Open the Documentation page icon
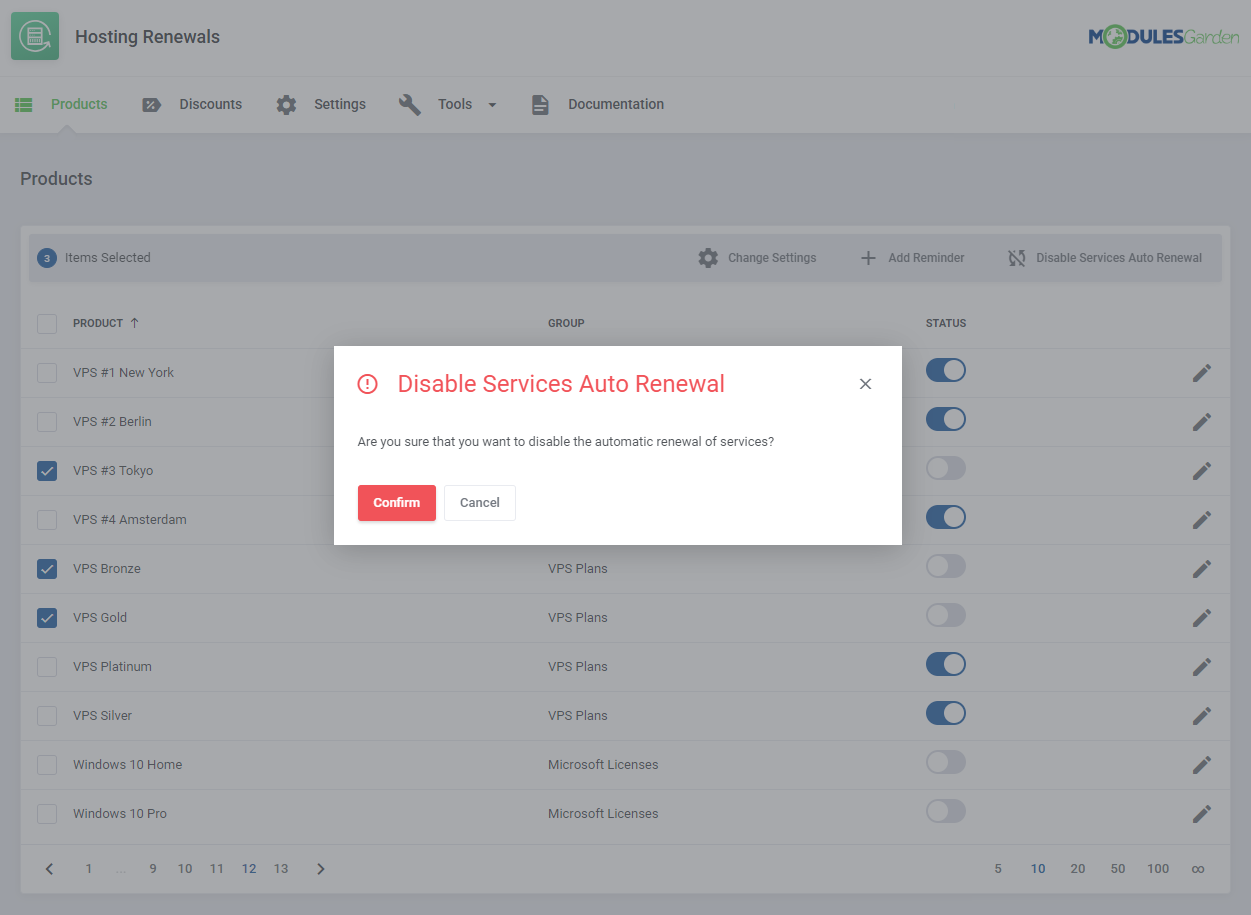 [540, 103]
